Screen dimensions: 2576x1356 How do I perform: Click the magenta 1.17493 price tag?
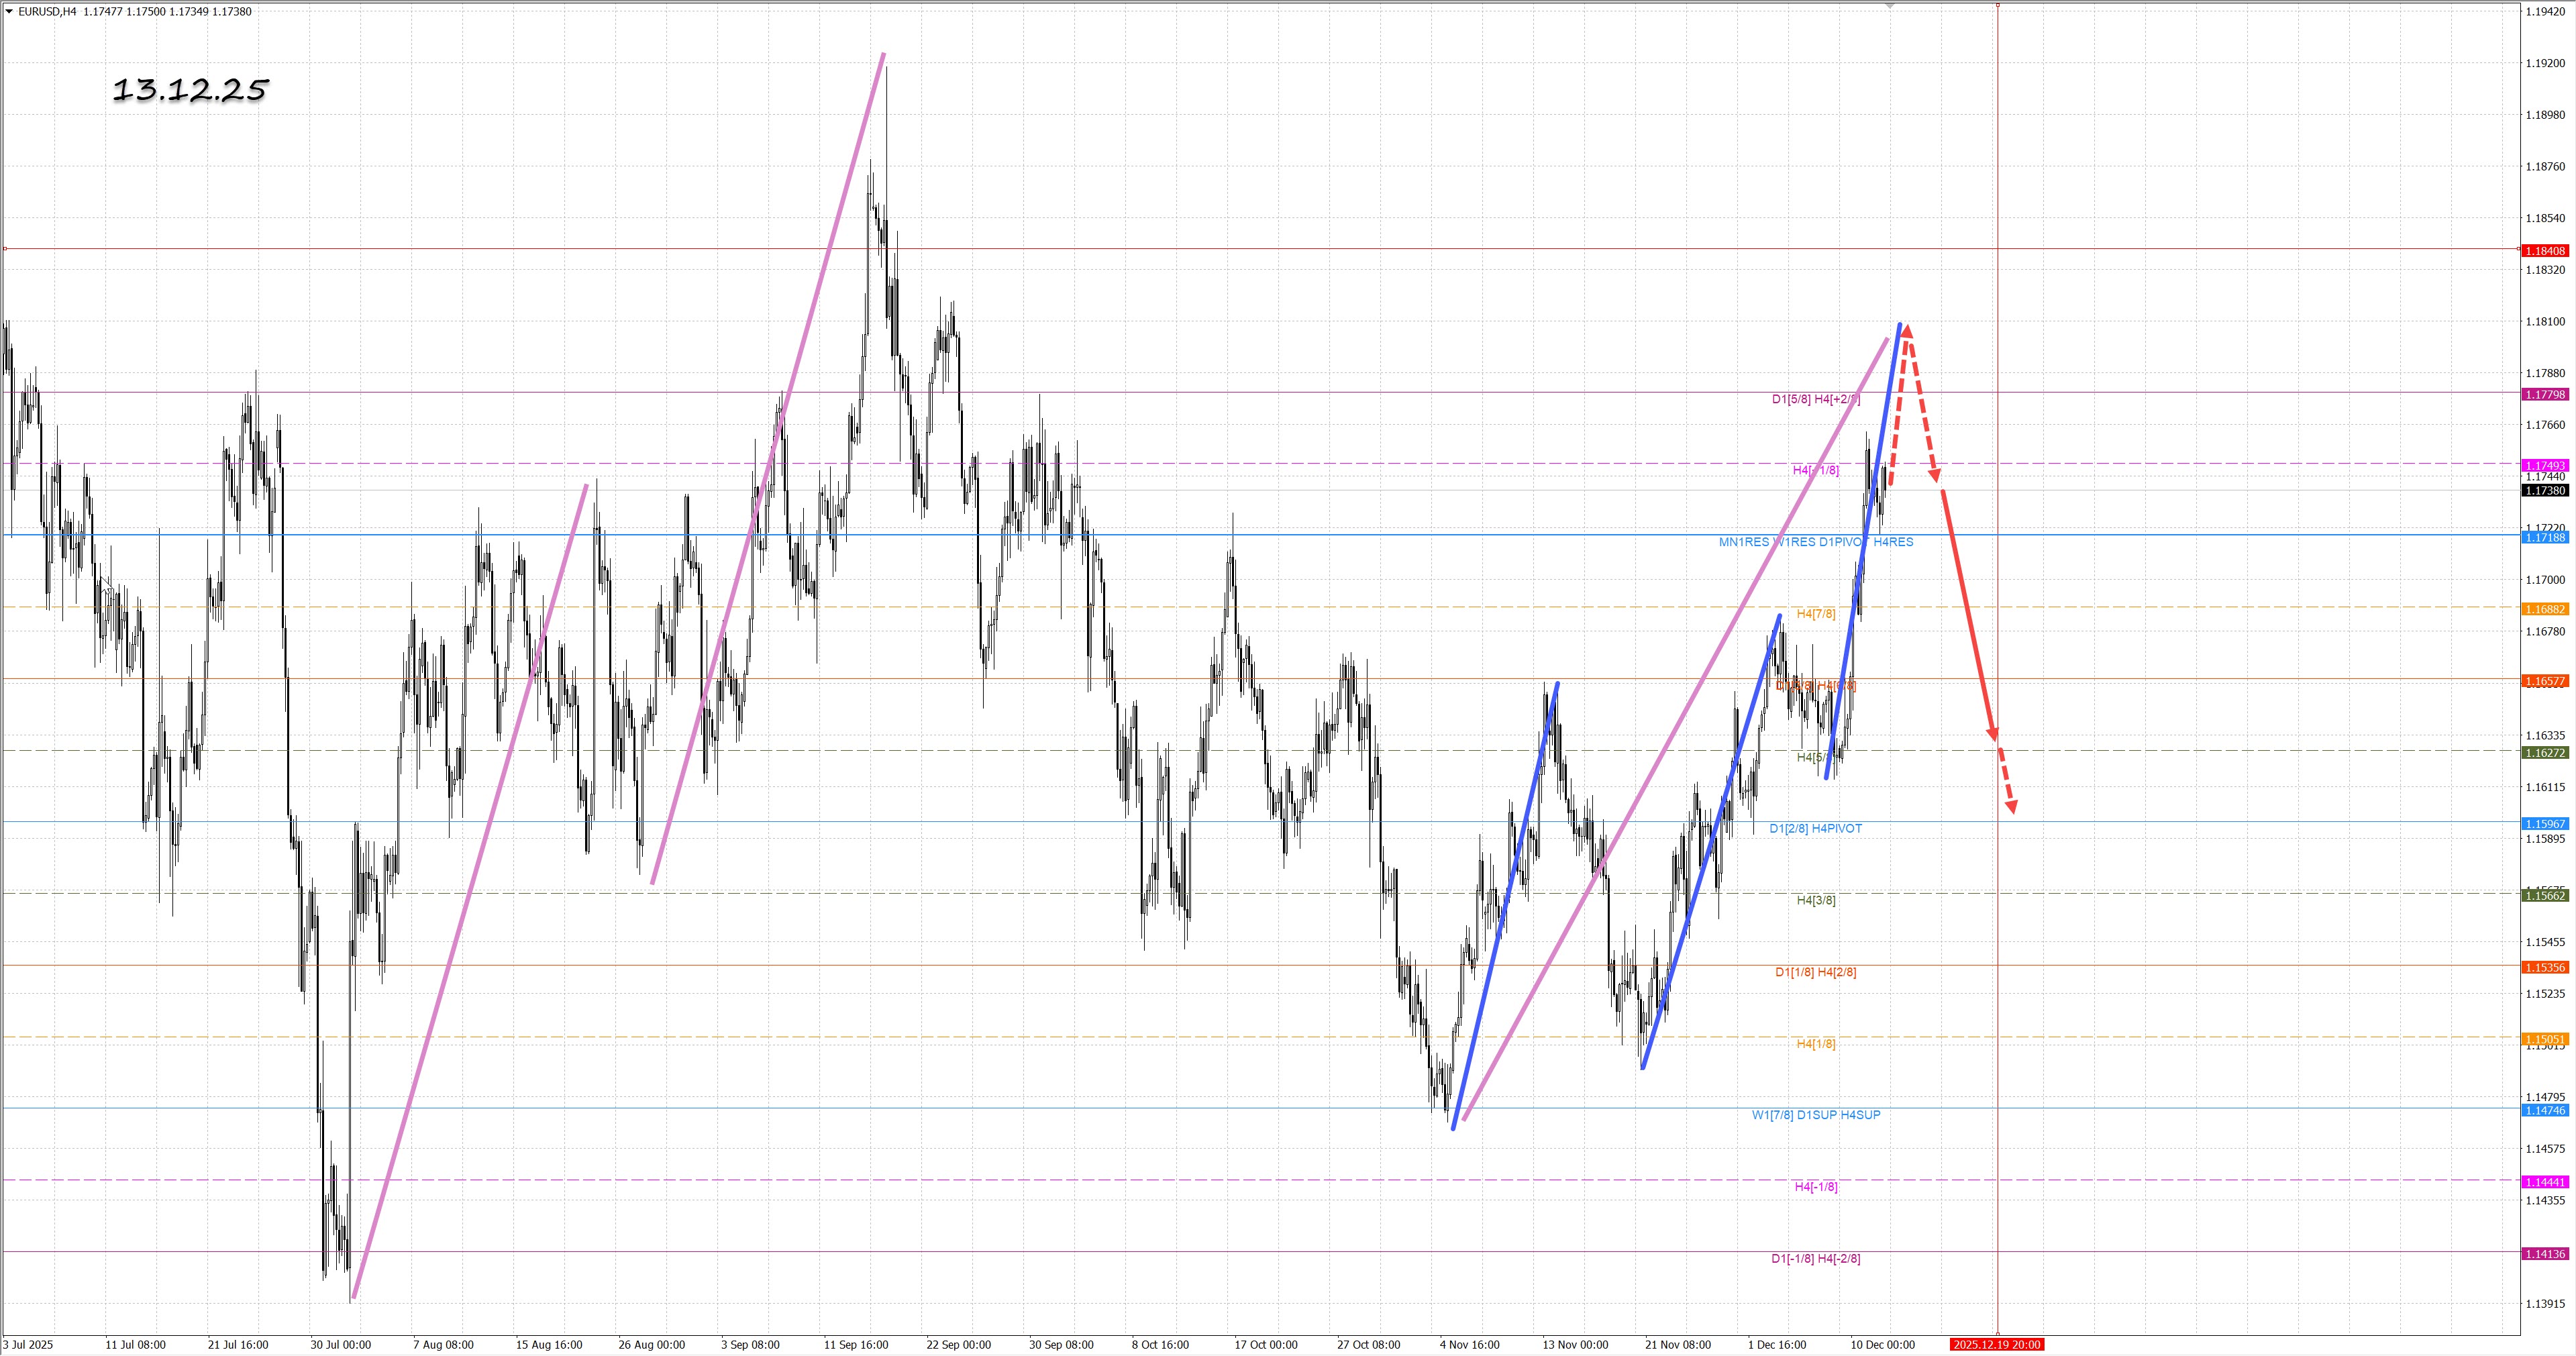tap(2545, 466)
